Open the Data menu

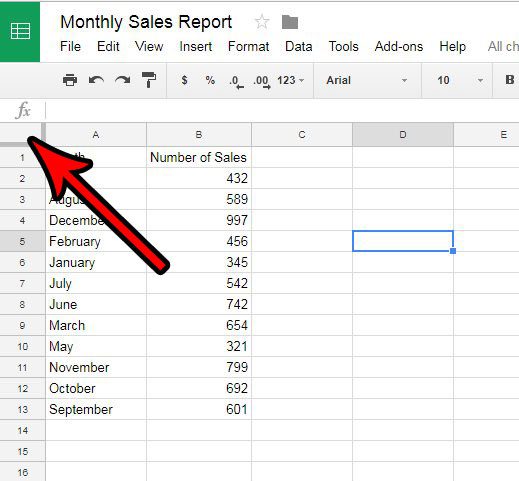click(x=299, y=46)
